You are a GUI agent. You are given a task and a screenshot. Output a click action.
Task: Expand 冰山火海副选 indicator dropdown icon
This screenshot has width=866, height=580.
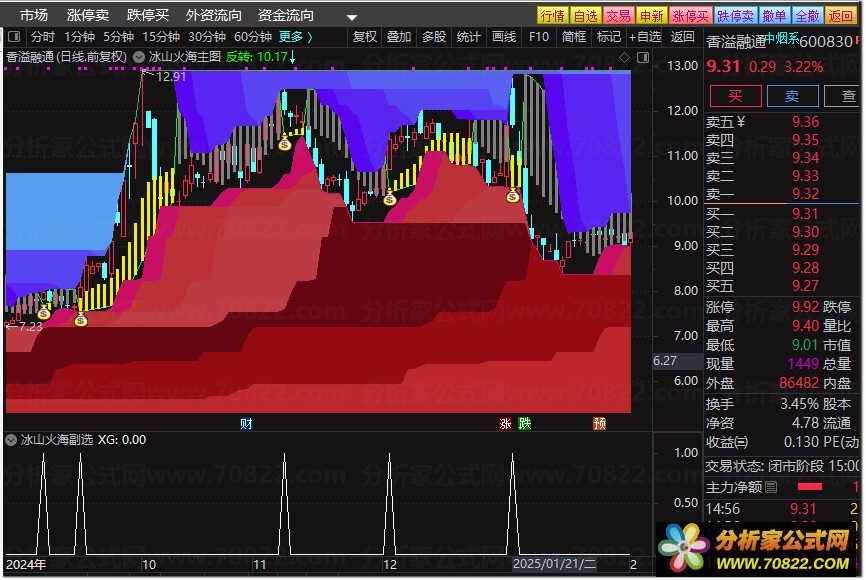(x=10, y=440)
